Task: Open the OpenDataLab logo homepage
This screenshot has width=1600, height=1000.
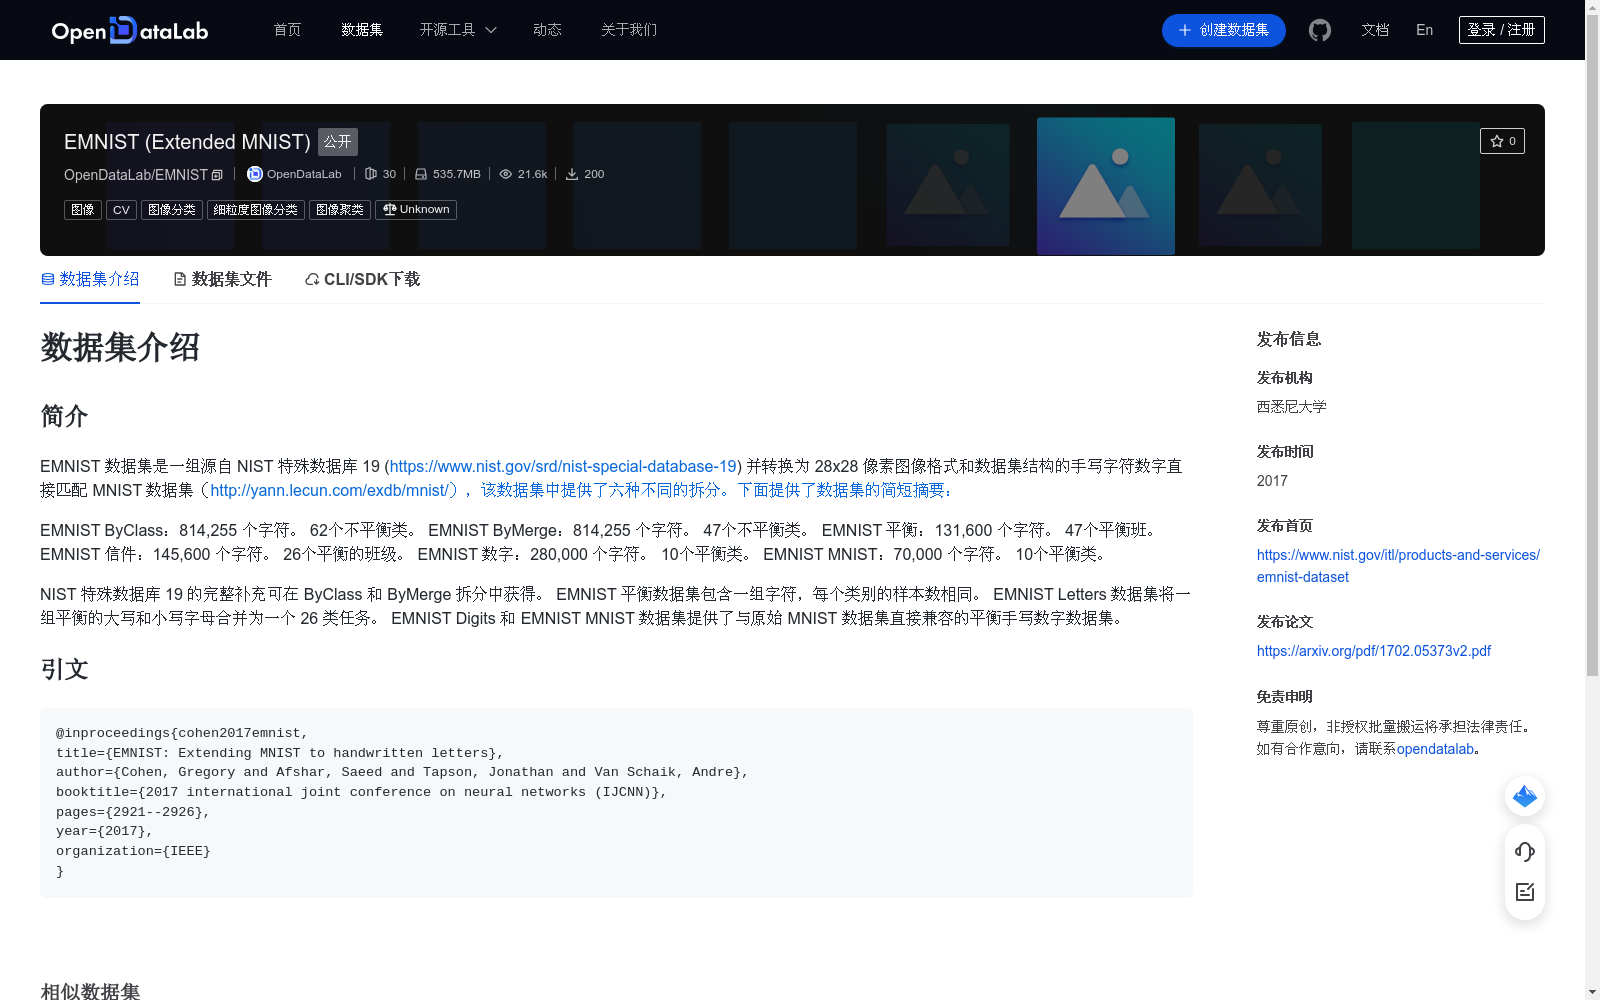Action: [130, 30]
